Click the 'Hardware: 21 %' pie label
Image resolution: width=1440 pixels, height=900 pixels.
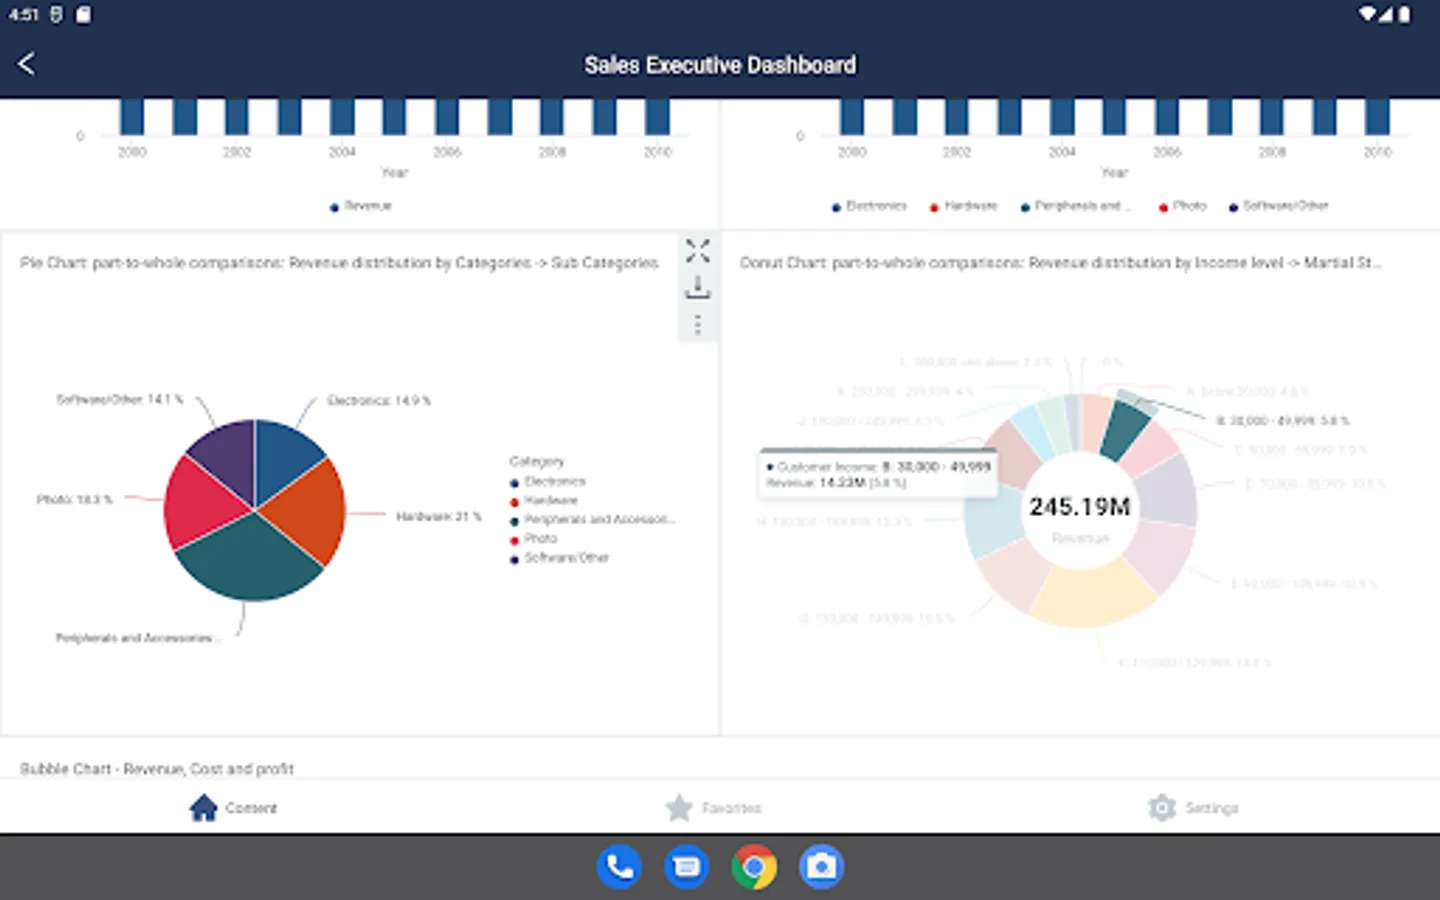click(439, 517)
